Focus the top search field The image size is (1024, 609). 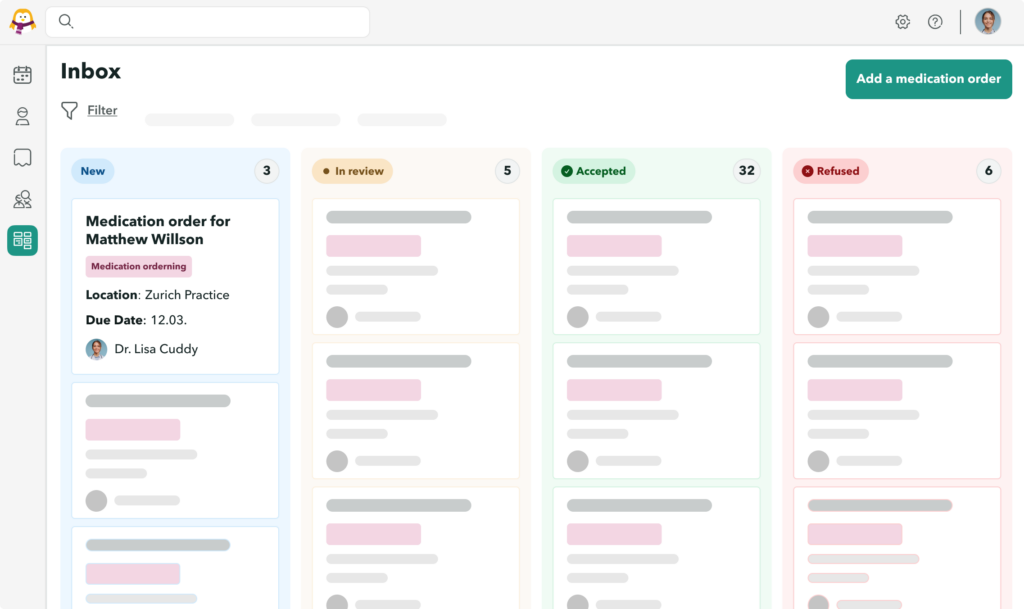point(208,22)
